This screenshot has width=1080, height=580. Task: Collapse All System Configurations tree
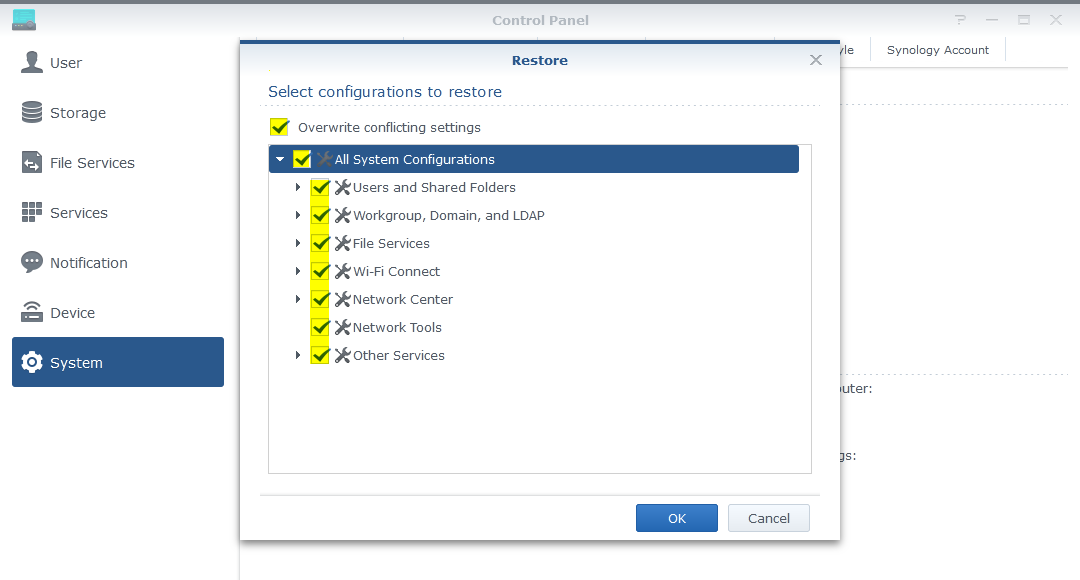(280, 159)
